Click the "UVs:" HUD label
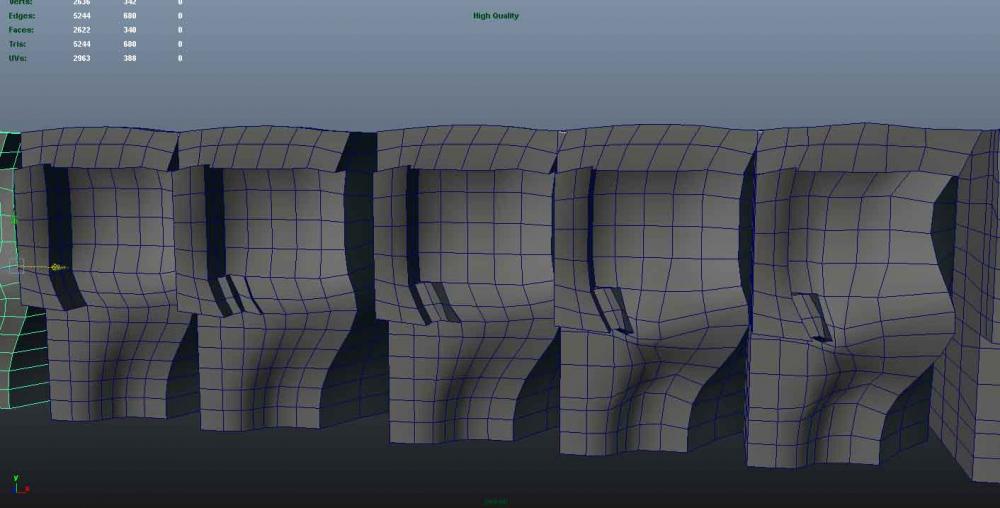The image size is (1000, 508). pyautogui.click(x=18, y=58)
